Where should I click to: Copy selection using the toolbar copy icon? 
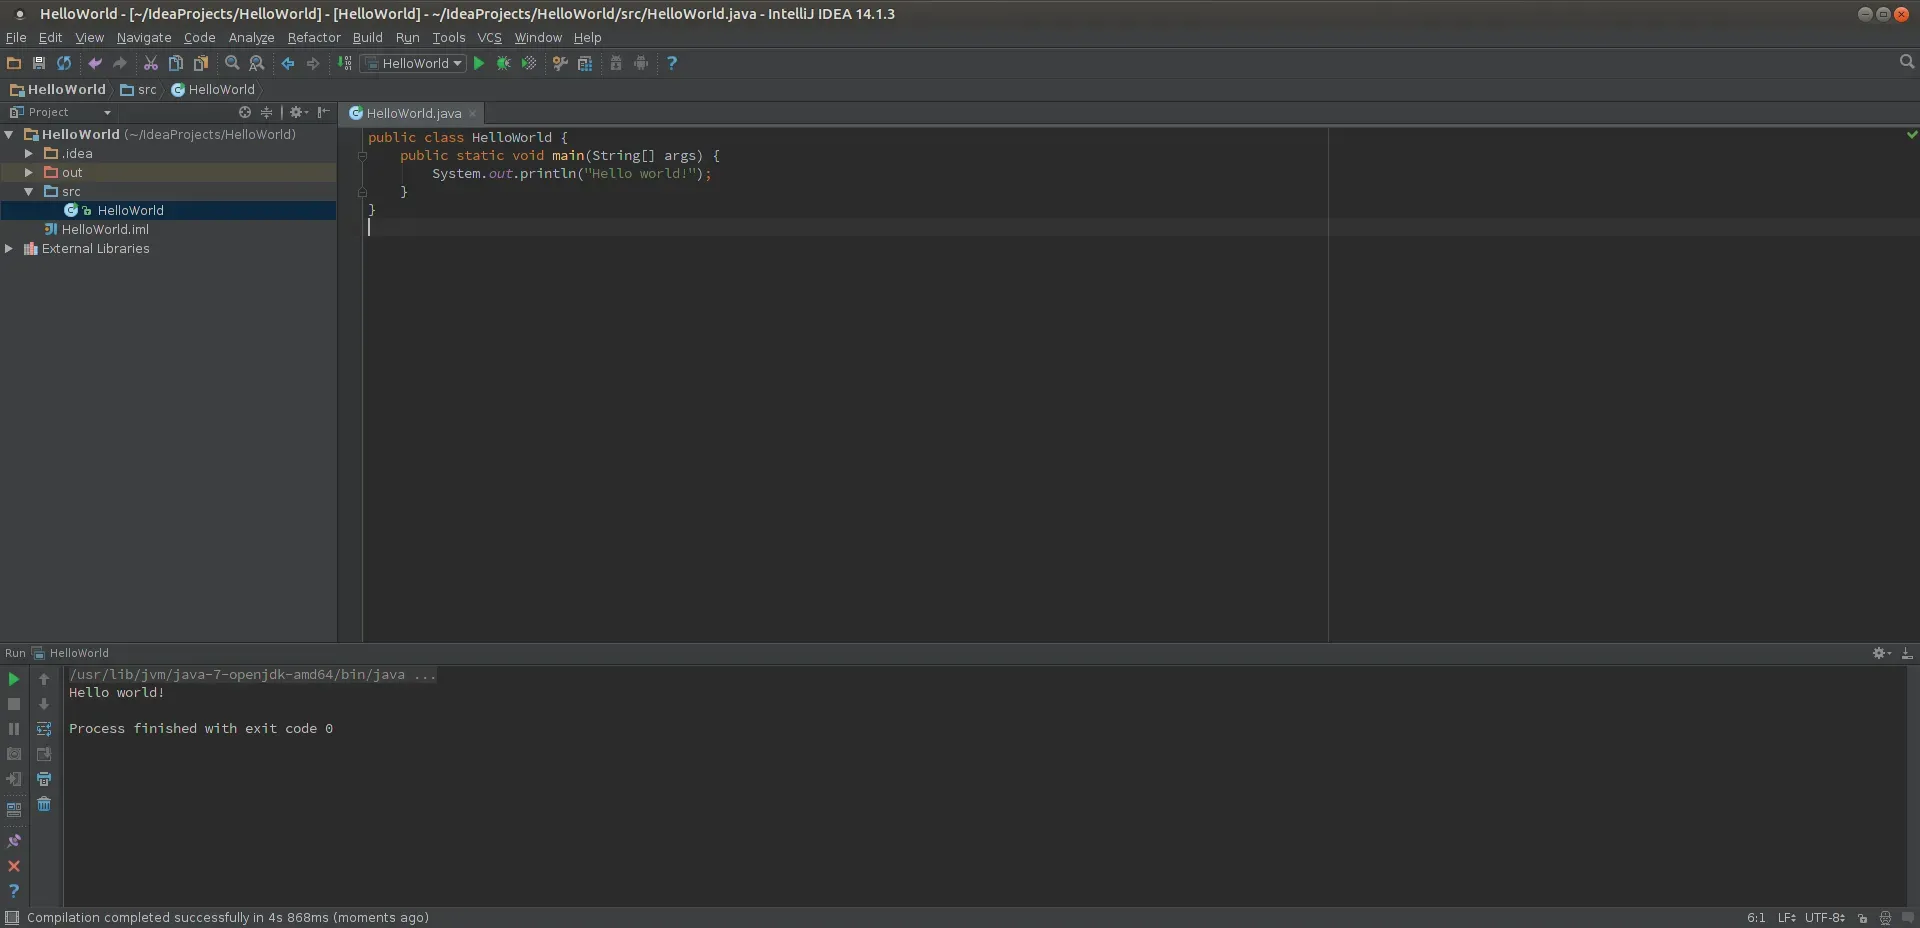[x=176, y=63]
